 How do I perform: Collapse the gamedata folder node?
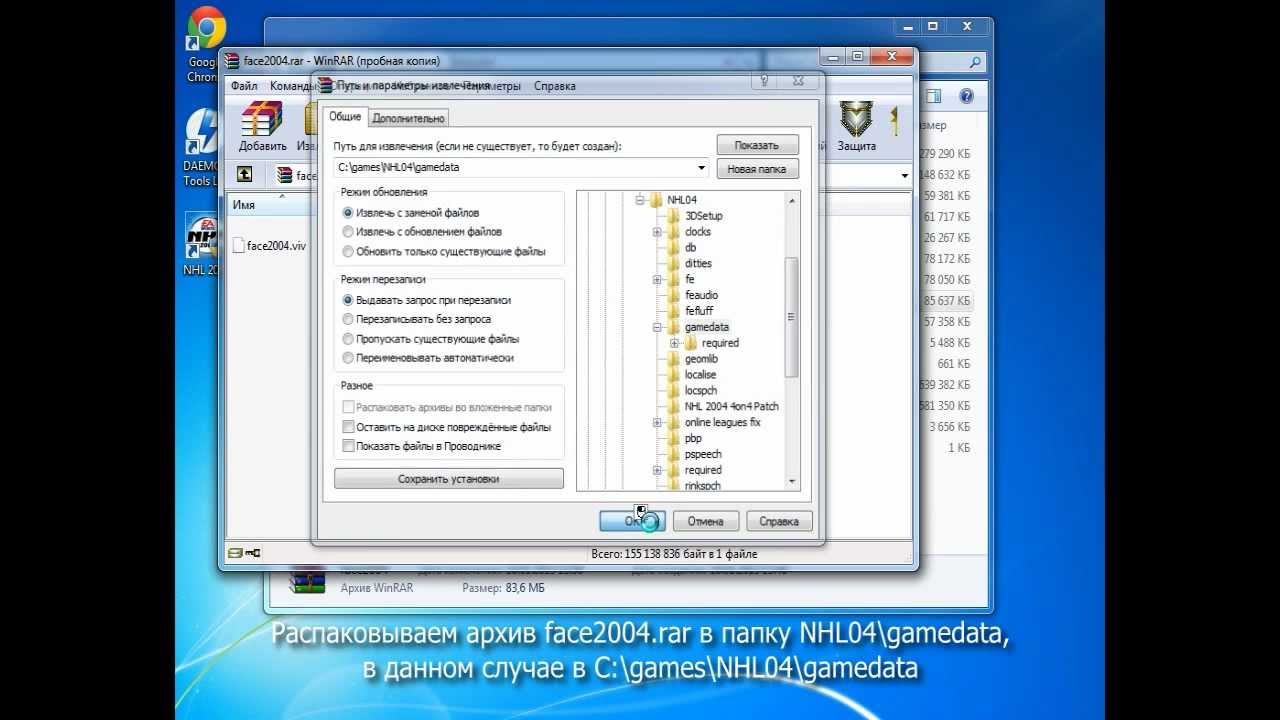pyautogui.click(x=657, y=327)
